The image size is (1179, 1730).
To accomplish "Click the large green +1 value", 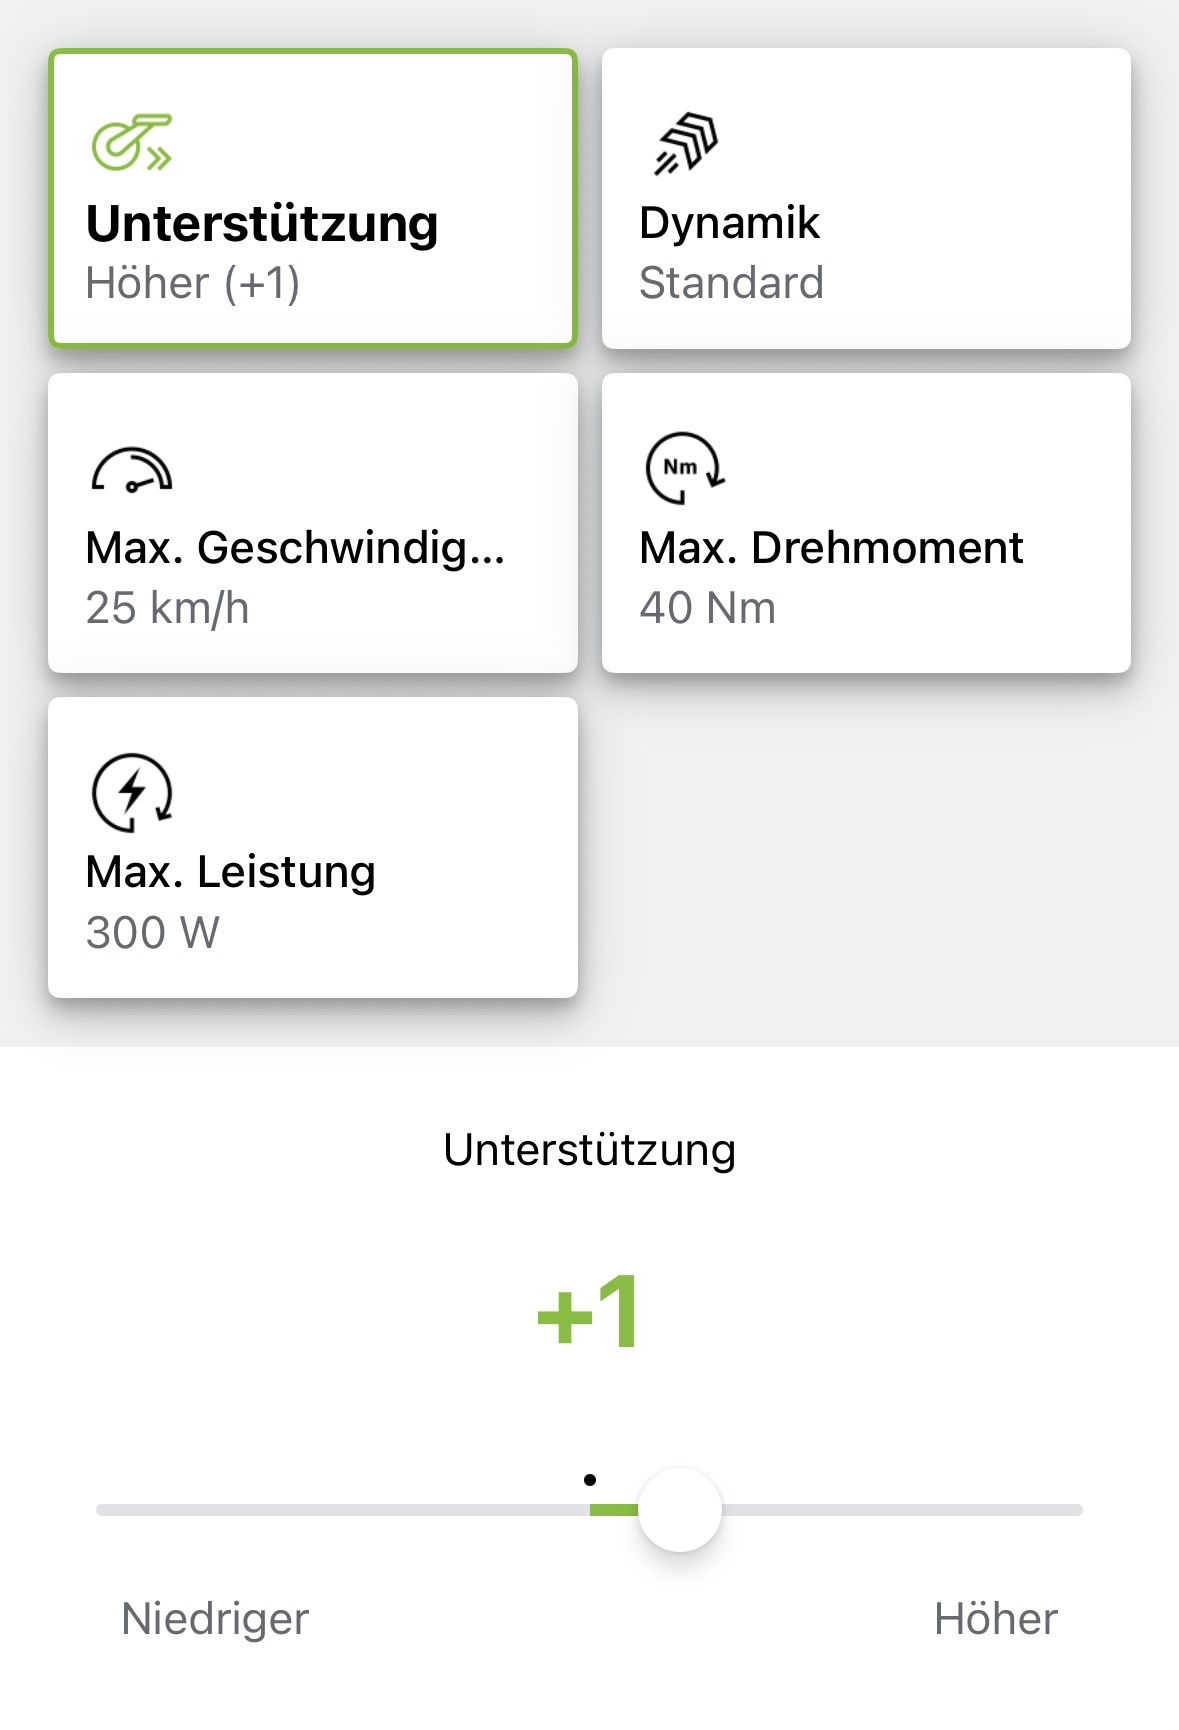I will click(589, 1311).
